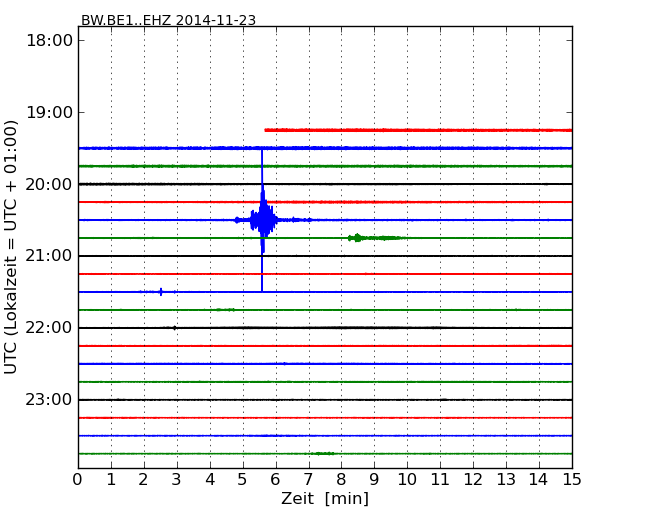Click x-axis tick label 13
The width and height of the screenshot is (650, 520).
[506, 480]
